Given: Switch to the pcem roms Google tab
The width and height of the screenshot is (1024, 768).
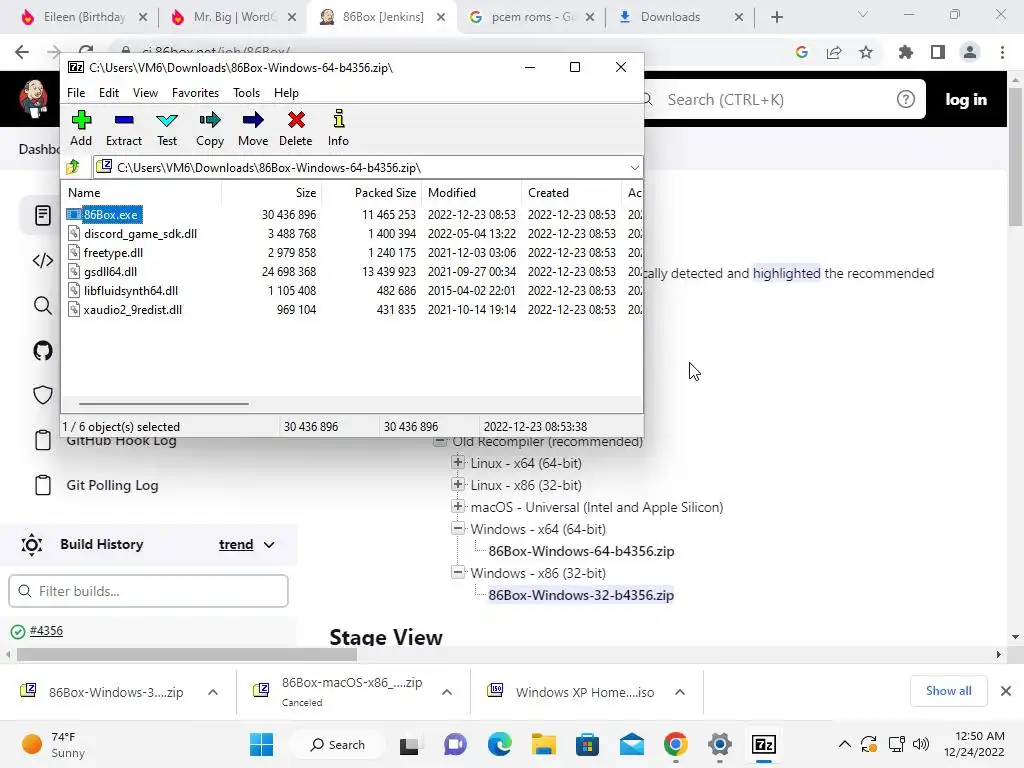Looking at the screenshot, I should coord(533,17).
